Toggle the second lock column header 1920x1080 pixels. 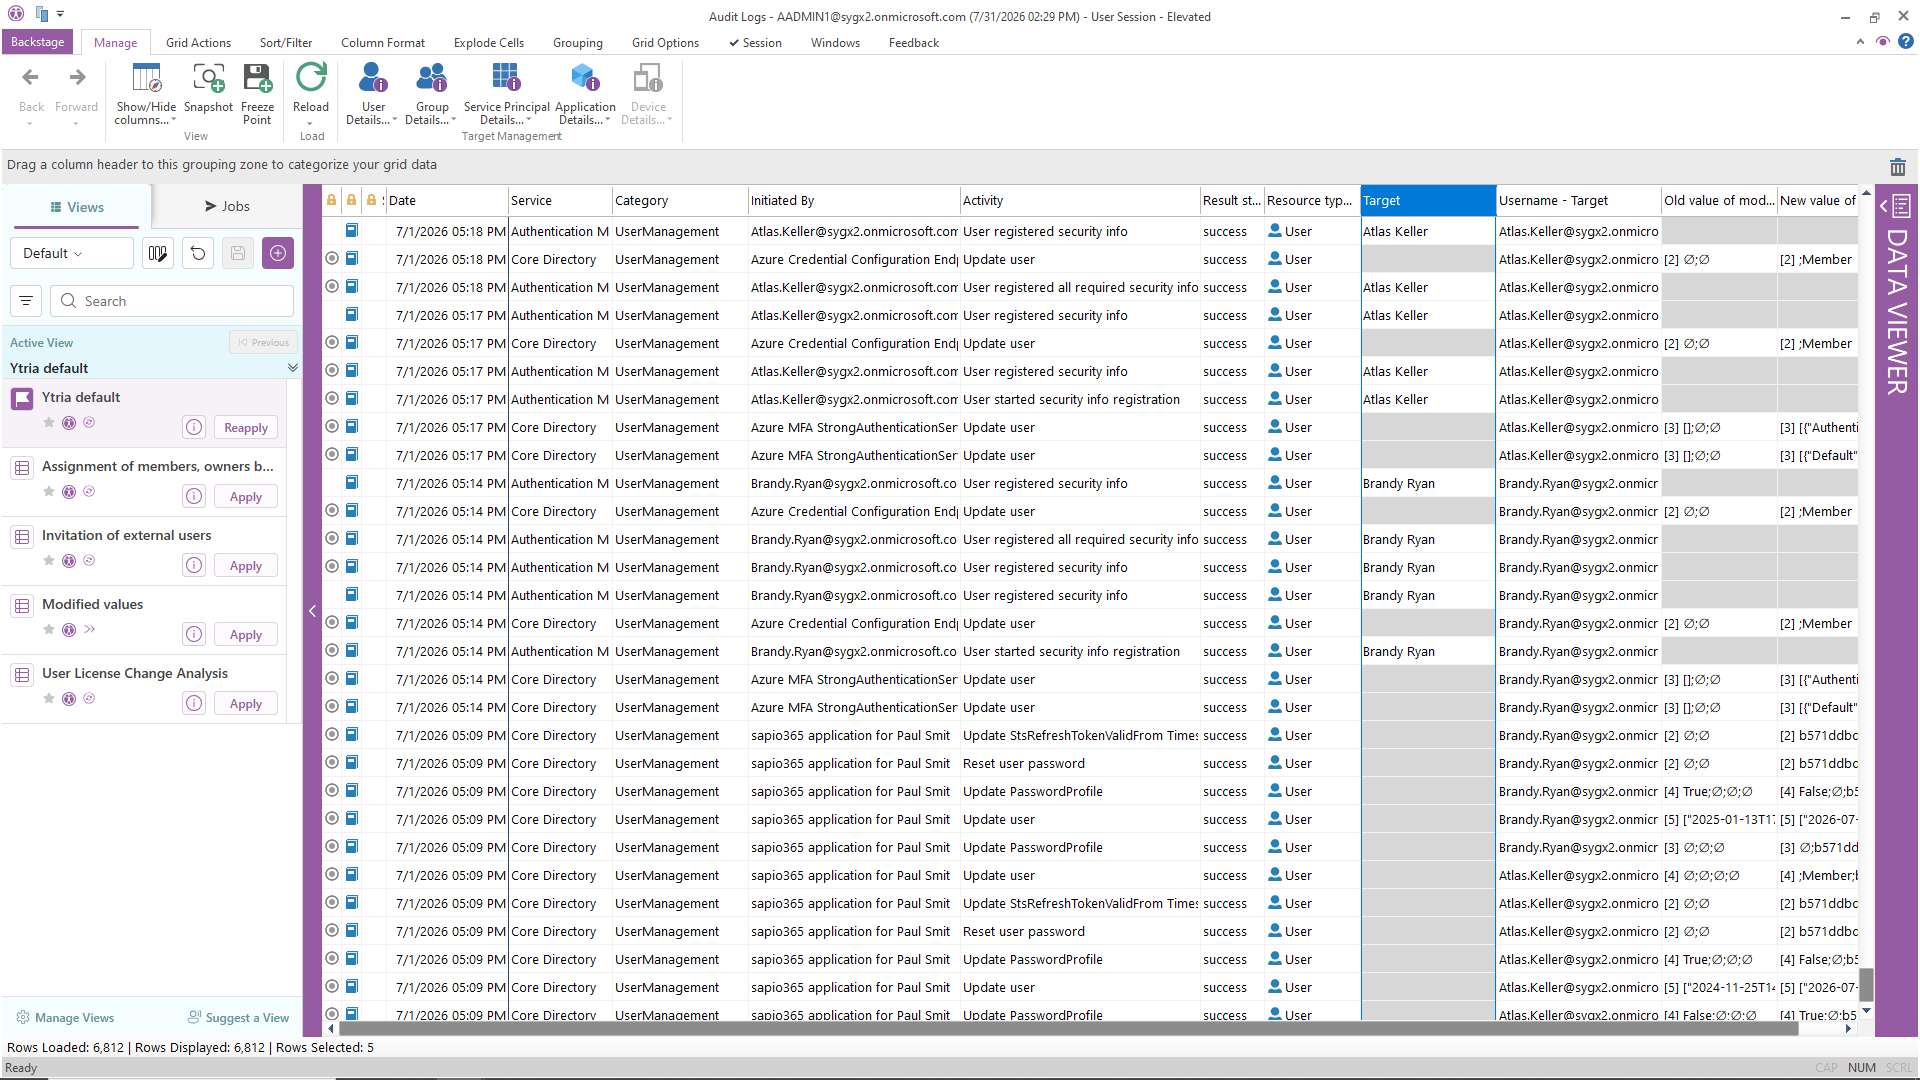(x=351, y=201)
